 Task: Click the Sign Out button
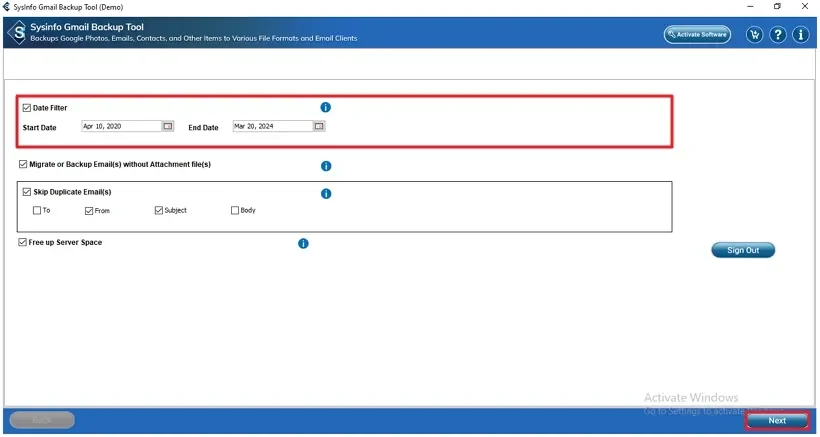pyautogui.click(x=743, y=250)
